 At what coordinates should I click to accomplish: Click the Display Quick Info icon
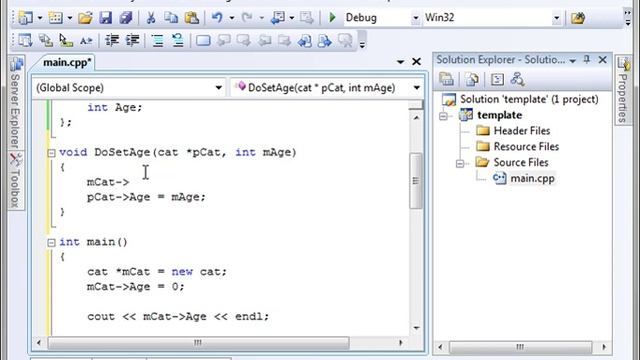coord(66,40)
